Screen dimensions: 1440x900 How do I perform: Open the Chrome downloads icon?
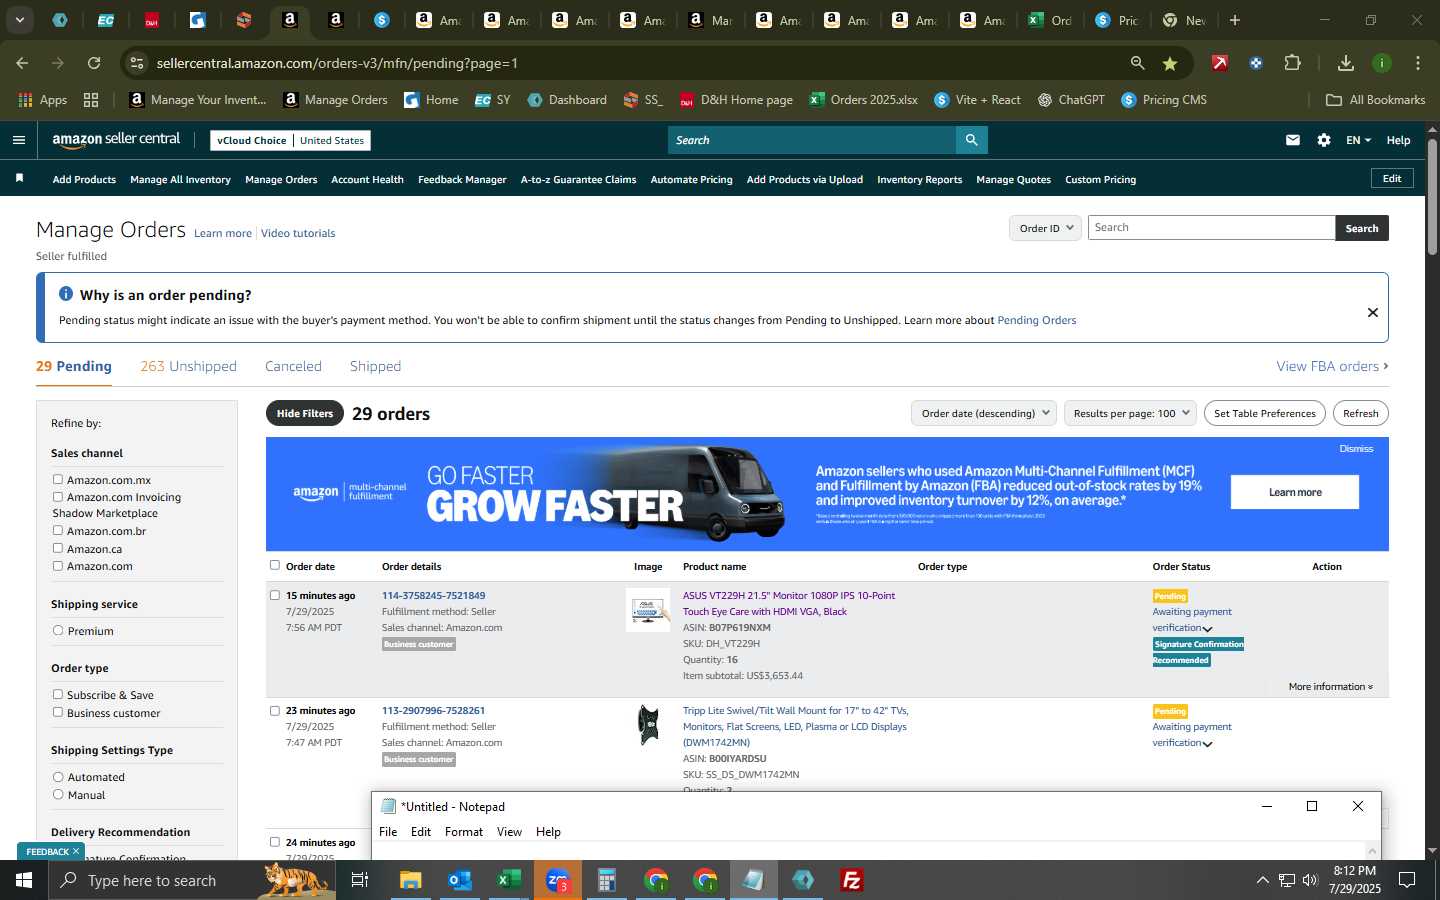pyautogui.click(x=1346, y=63)
